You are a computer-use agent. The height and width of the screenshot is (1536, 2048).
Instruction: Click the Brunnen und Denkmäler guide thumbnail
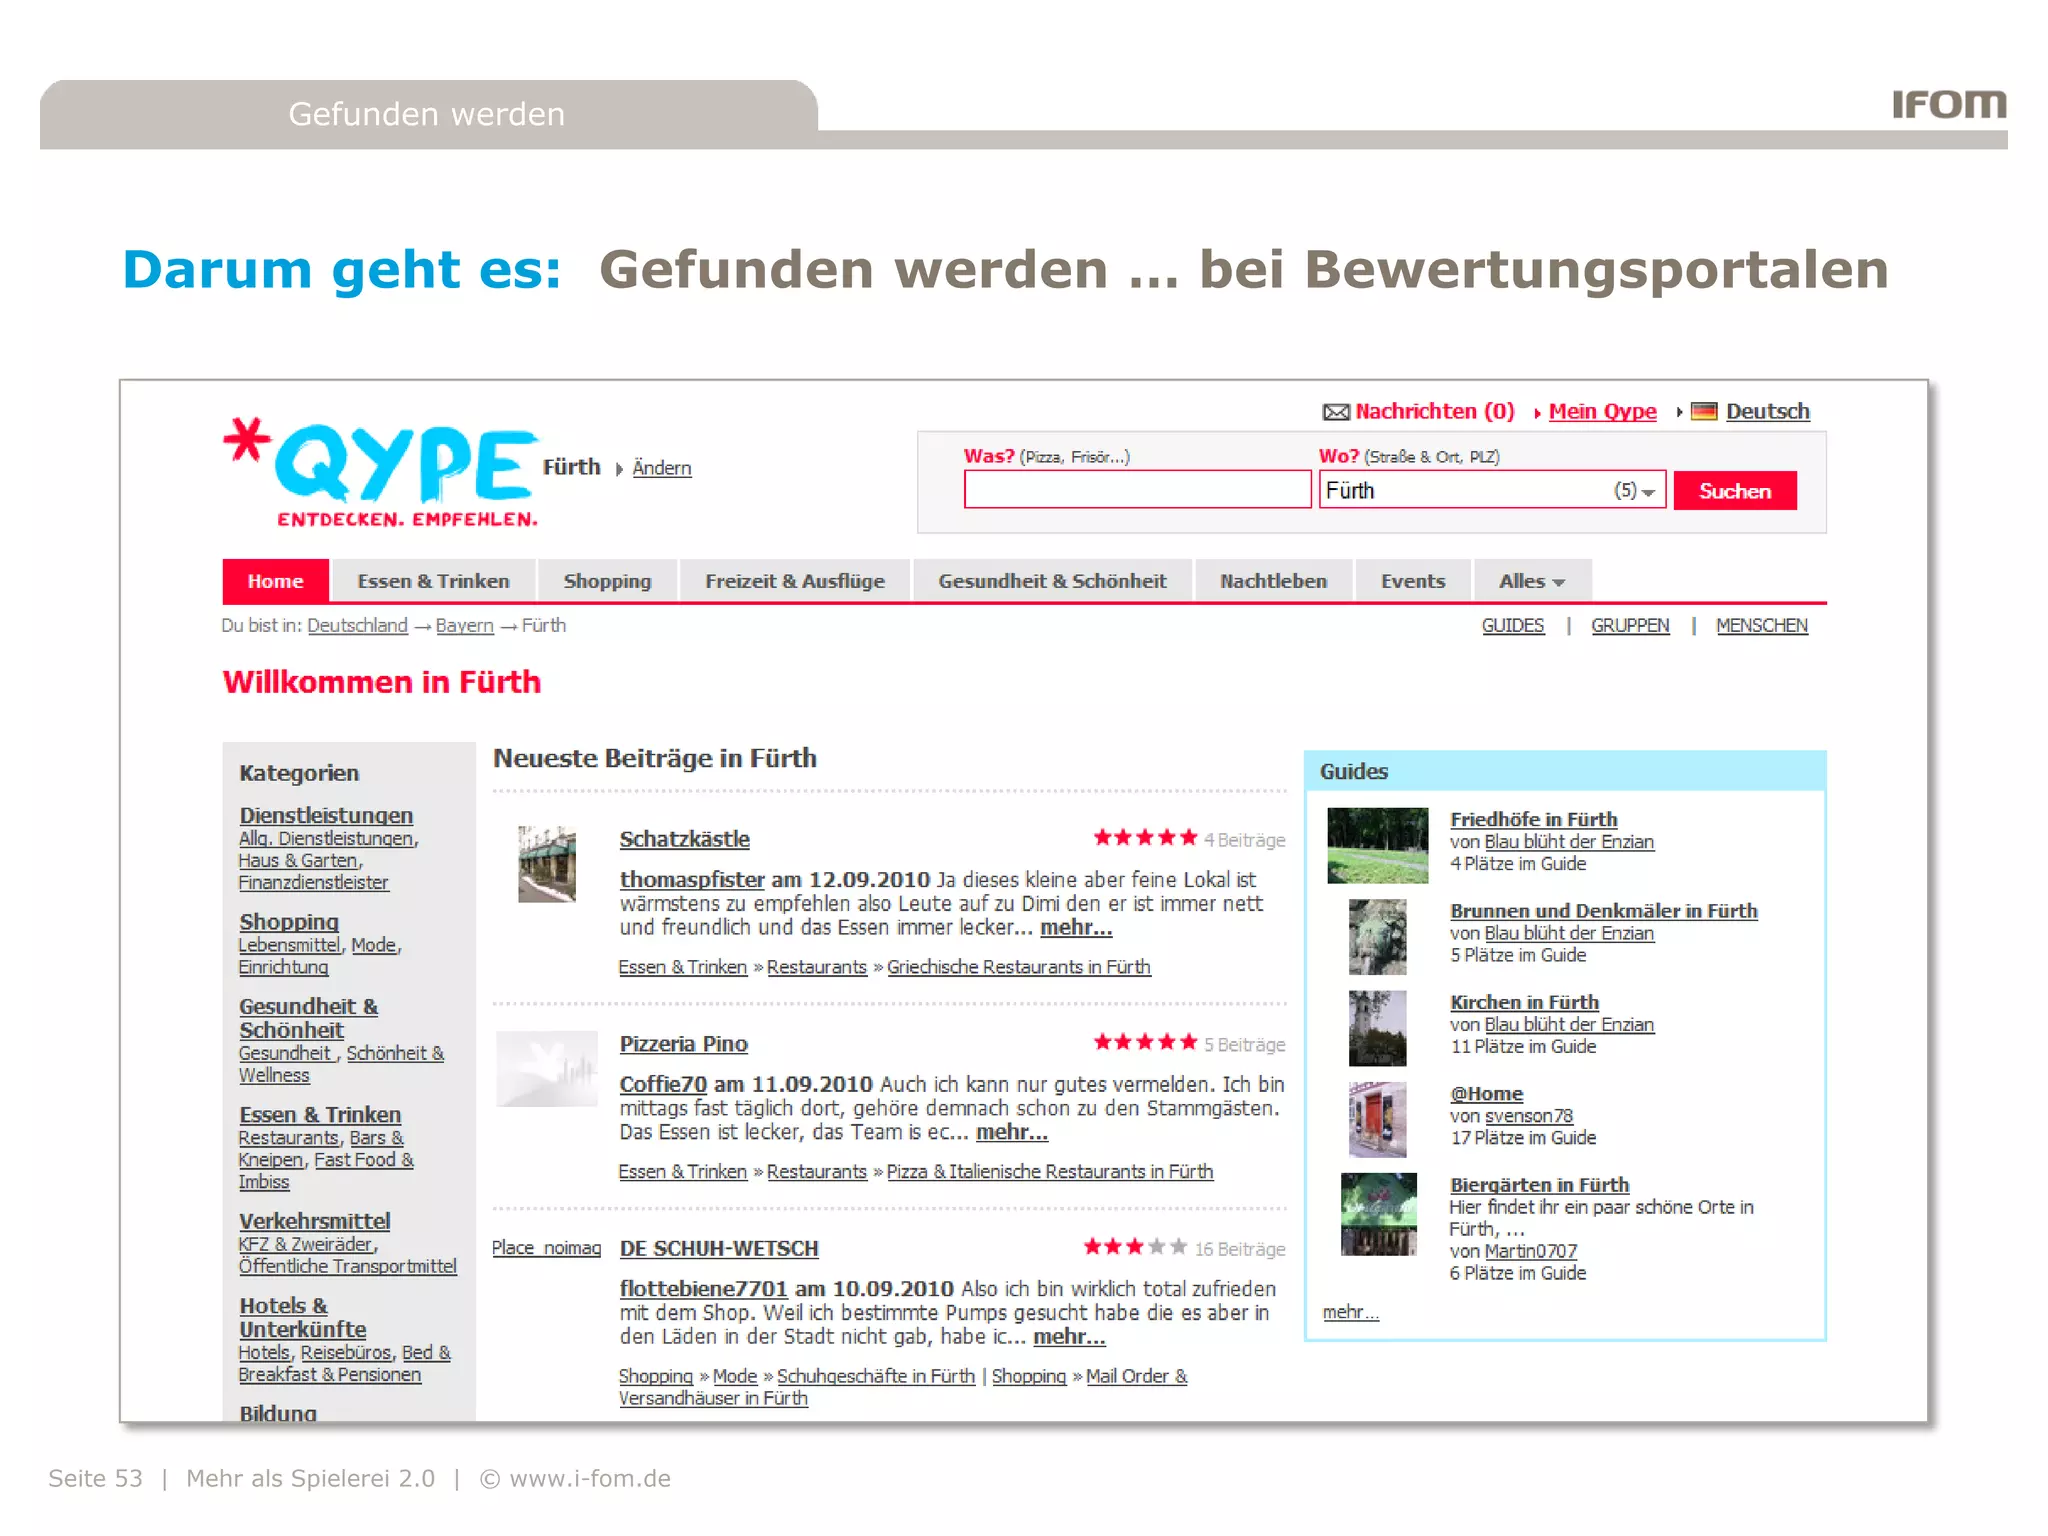coord(1378,937)
